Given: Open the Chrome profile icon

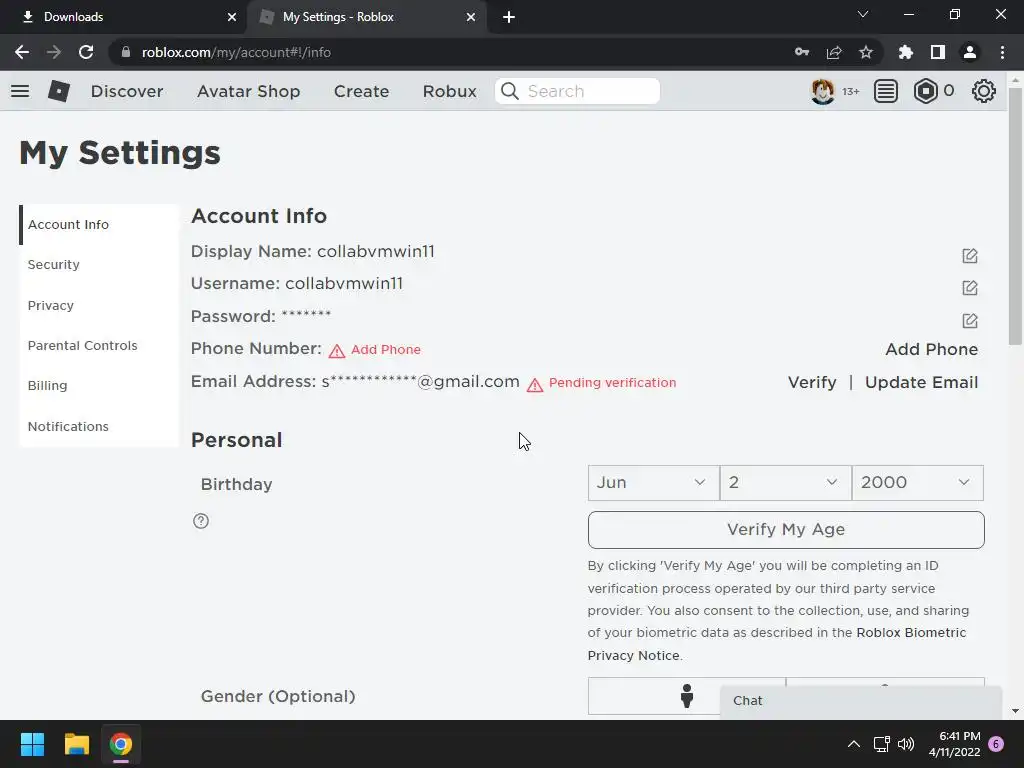Looking at the screenshot, I should 970,52.
